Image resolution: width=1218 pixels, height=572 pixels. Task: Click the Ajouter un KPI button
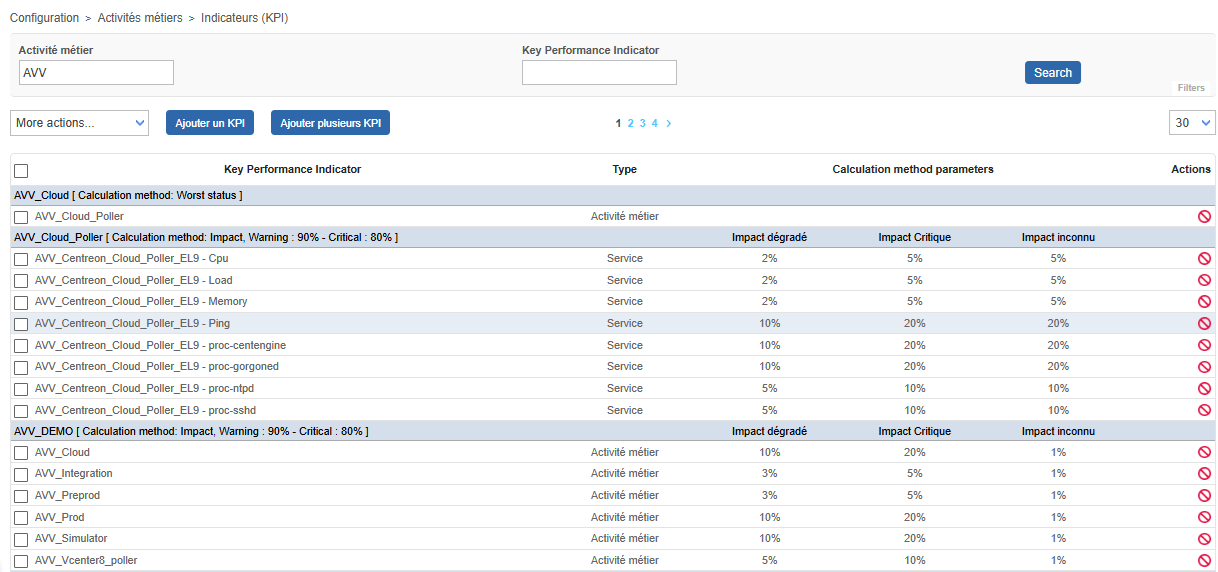coord(210,123)
